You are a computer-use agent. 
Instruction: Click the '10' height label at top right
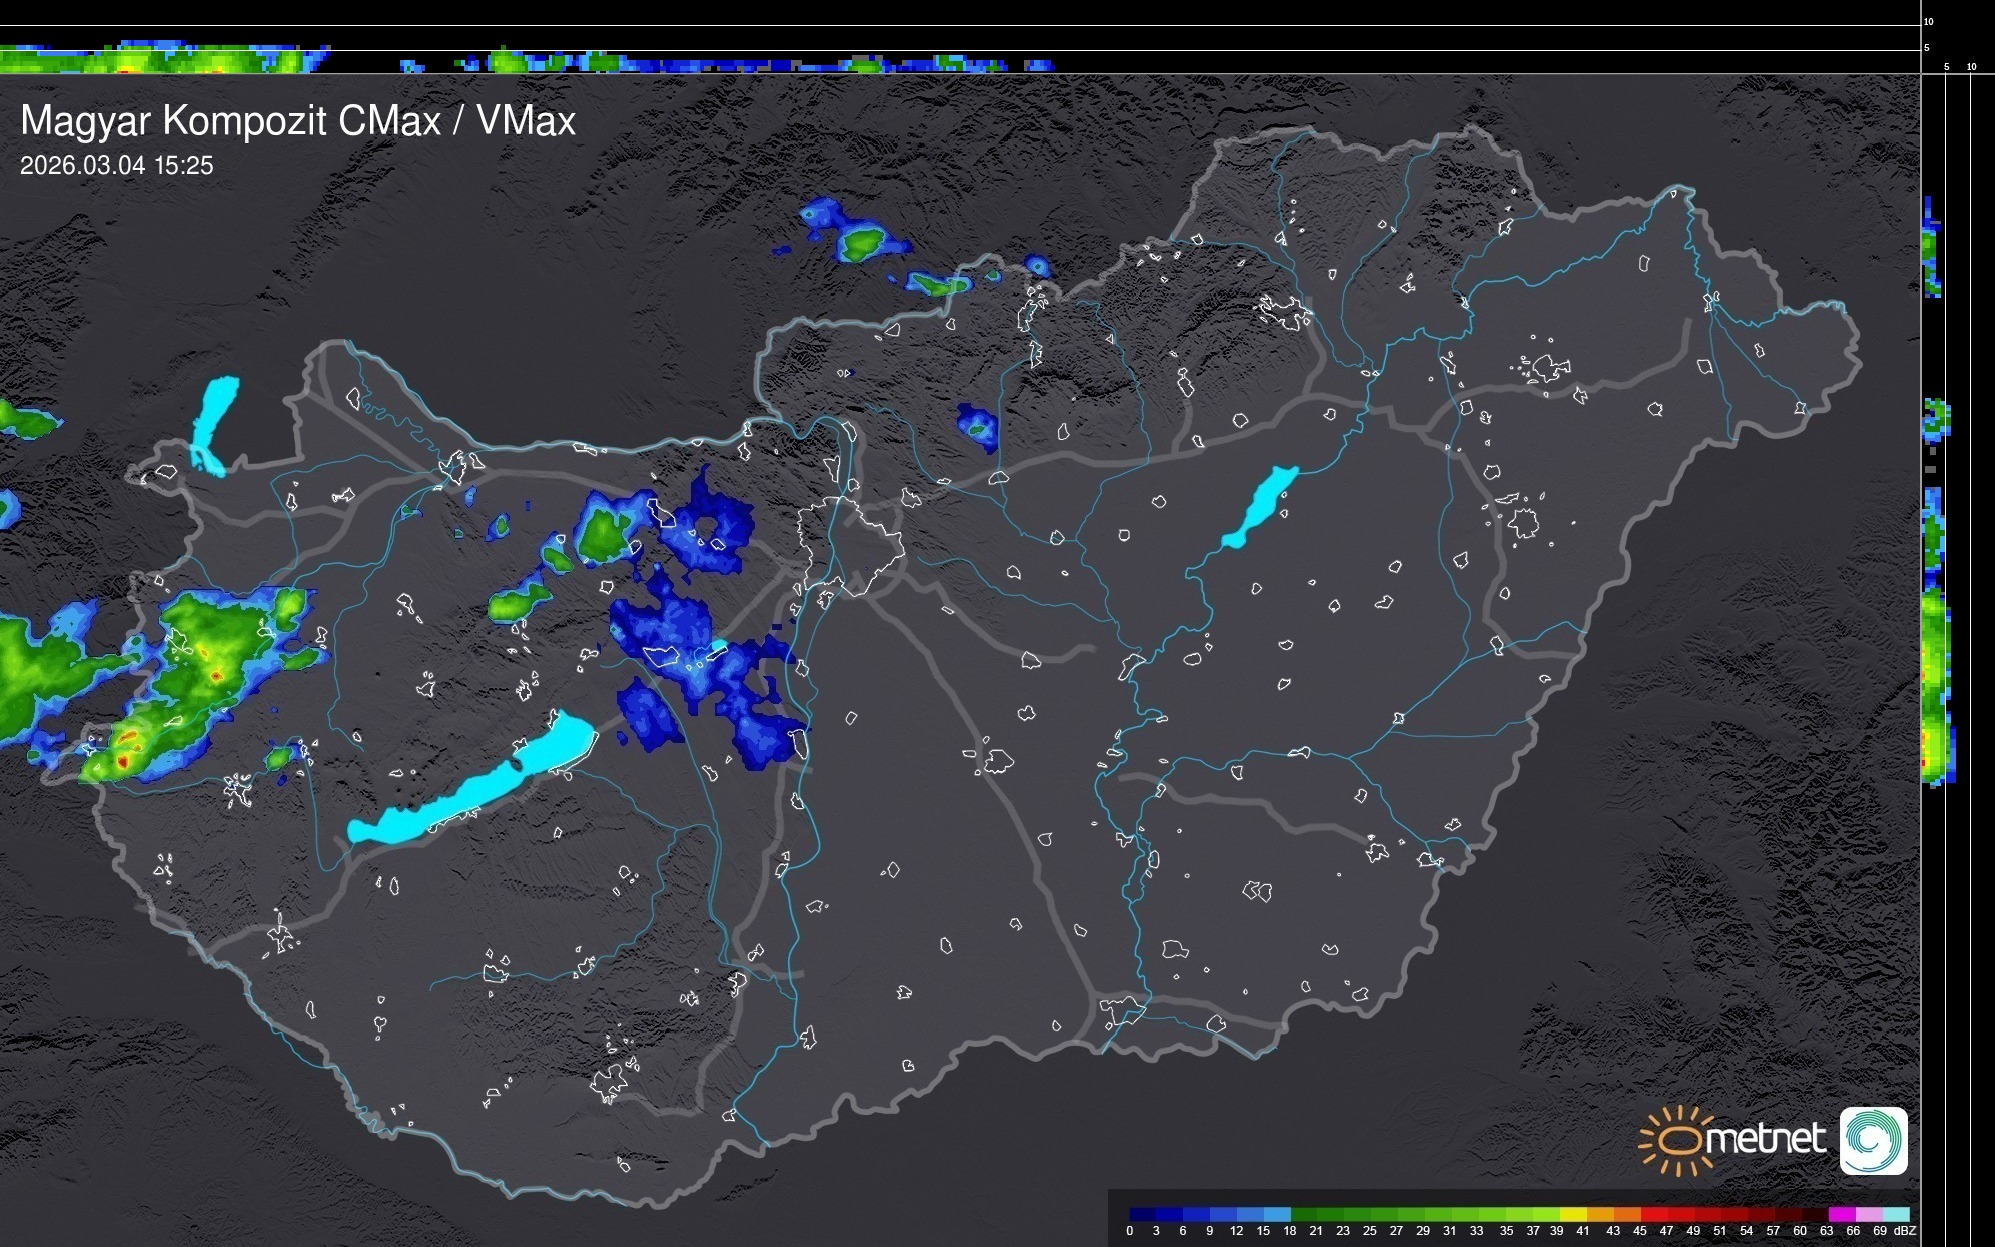pyautogui.click(x=1929, y=21)
